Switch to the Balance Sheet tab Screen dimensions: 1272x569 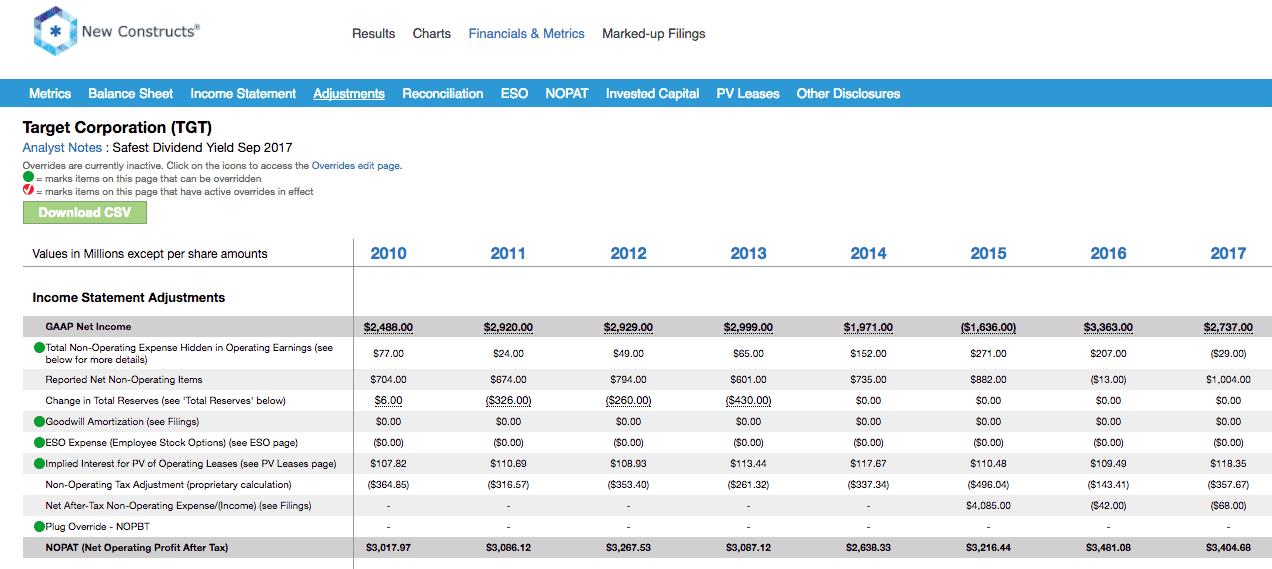[131, 93]
